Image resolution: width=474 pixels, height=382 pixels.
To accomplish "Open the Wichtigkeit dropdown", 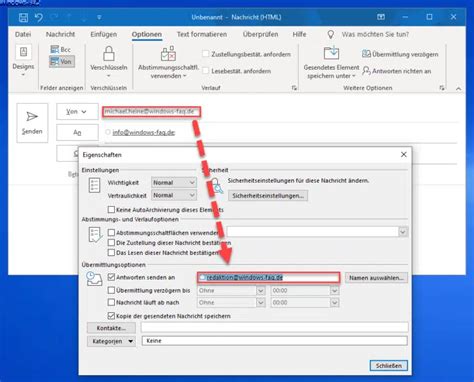I will pyautogui.click(x=174, y=183).
